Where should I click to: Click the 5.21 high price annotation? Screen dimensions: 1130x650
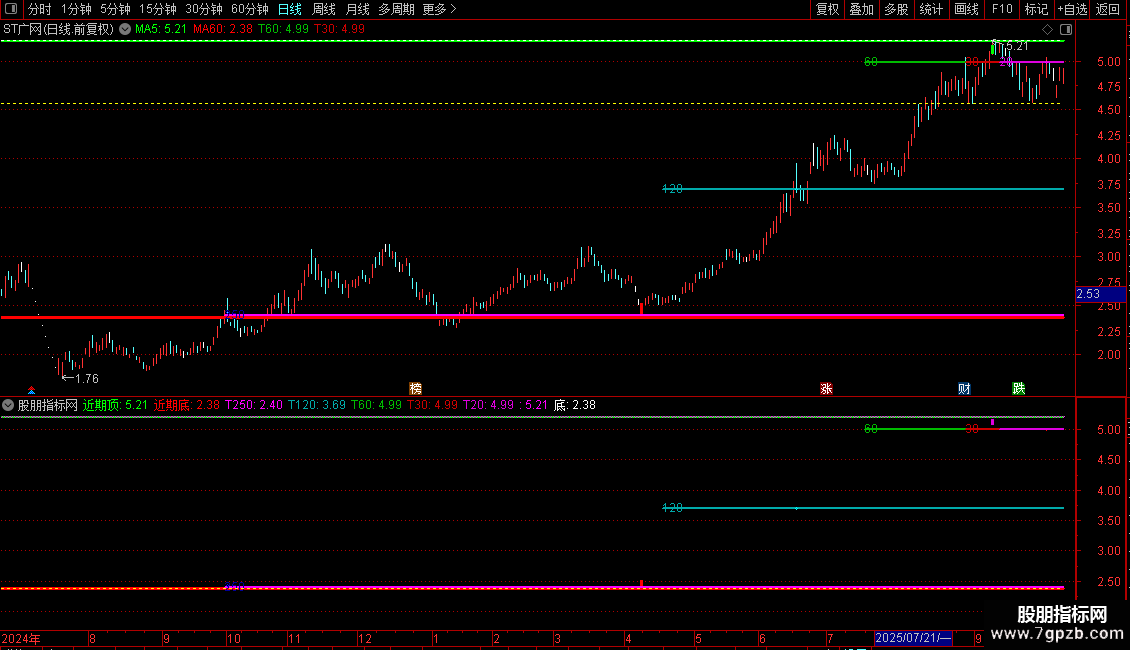click(1017, 46)
